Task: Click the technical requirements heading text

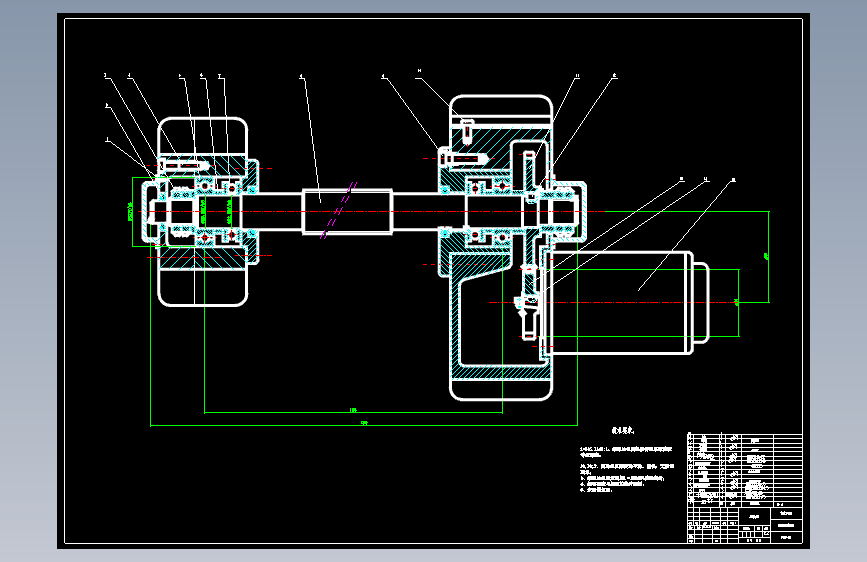Action: 623,430
